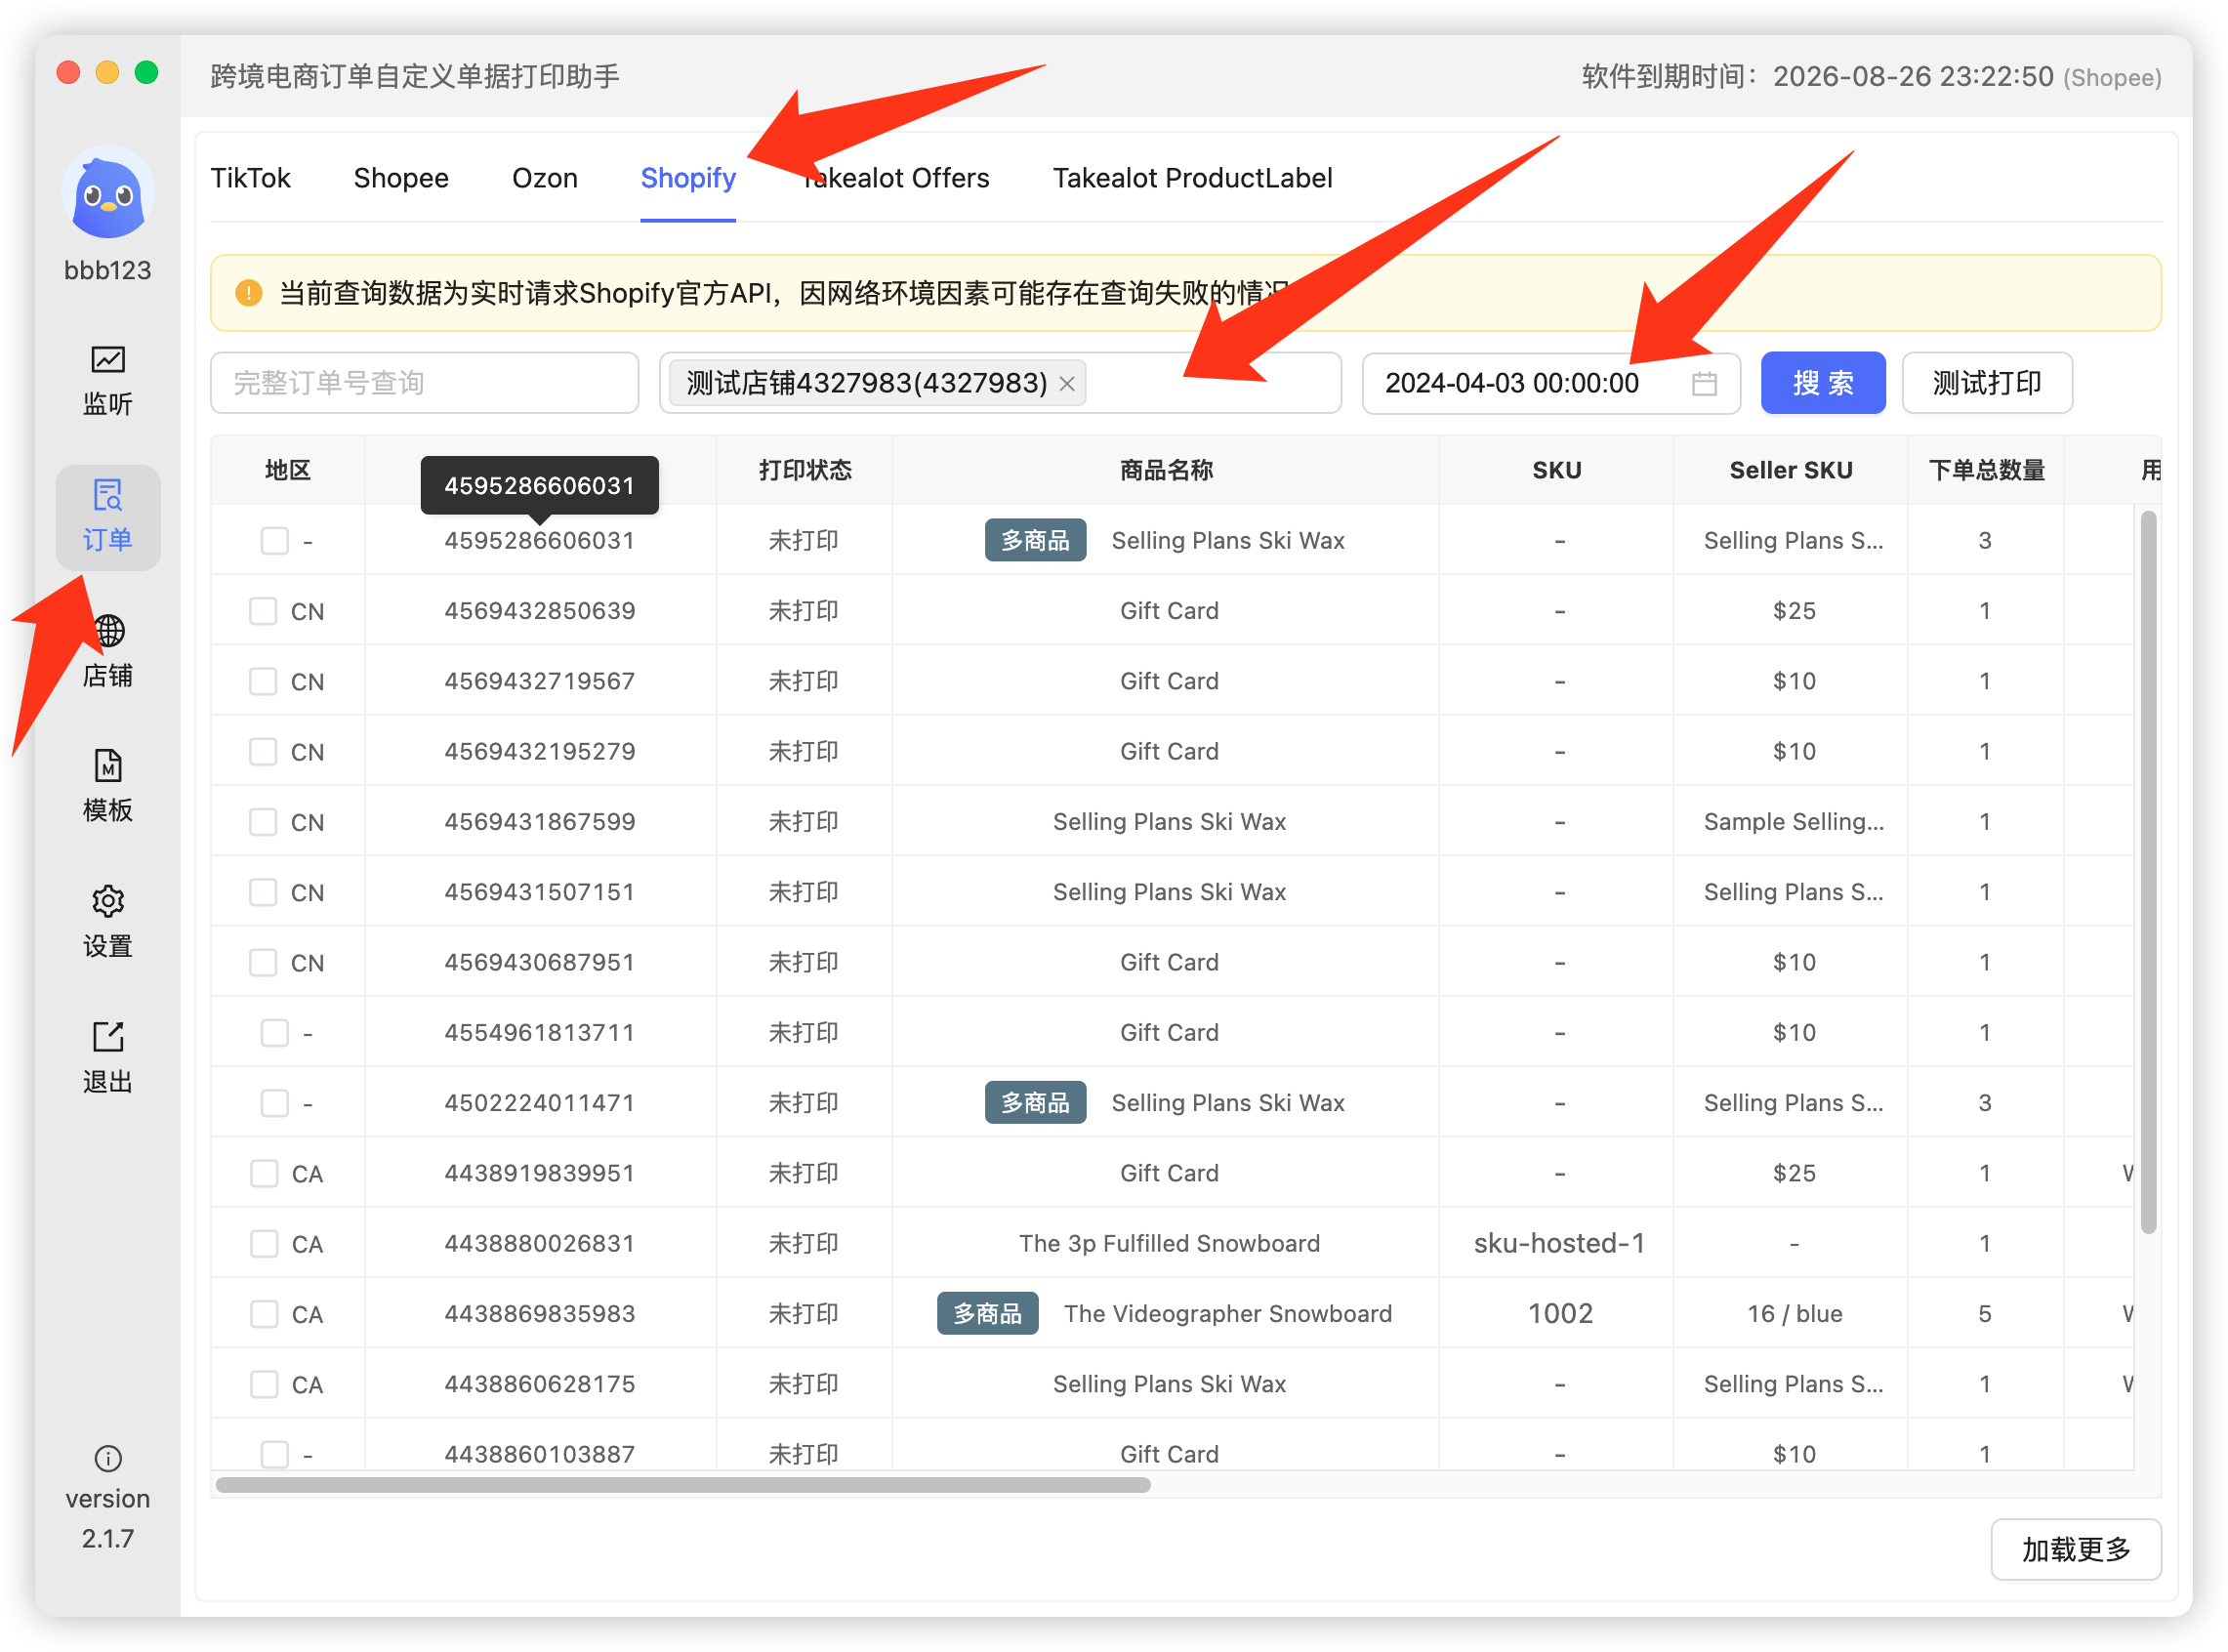Check the order 4438869835983 row box

point(264,1314)
